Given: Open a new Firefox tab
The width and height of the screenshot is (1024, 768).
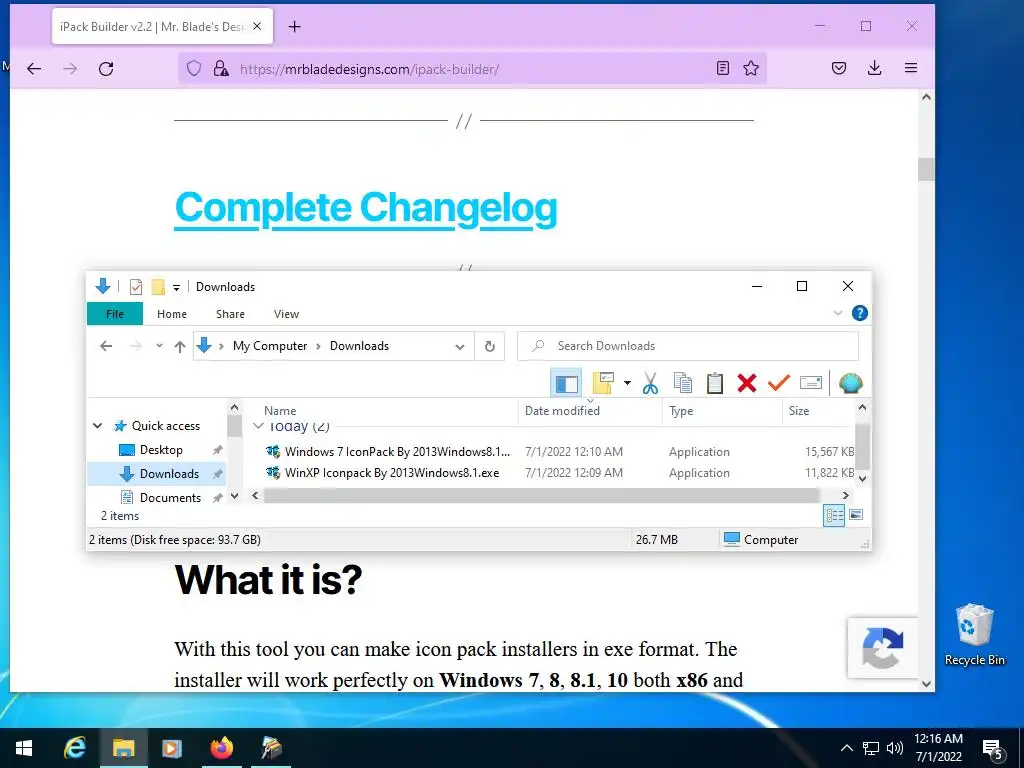Looking at the screenshot, I should [295, 27].
